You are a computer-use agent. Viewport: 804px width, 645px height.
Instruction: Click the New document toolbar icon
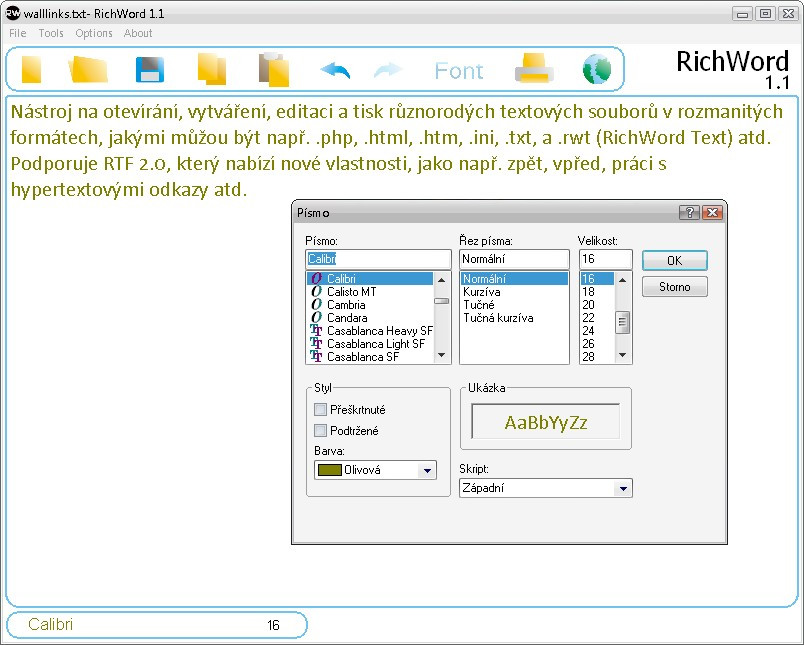pos(31,69)
